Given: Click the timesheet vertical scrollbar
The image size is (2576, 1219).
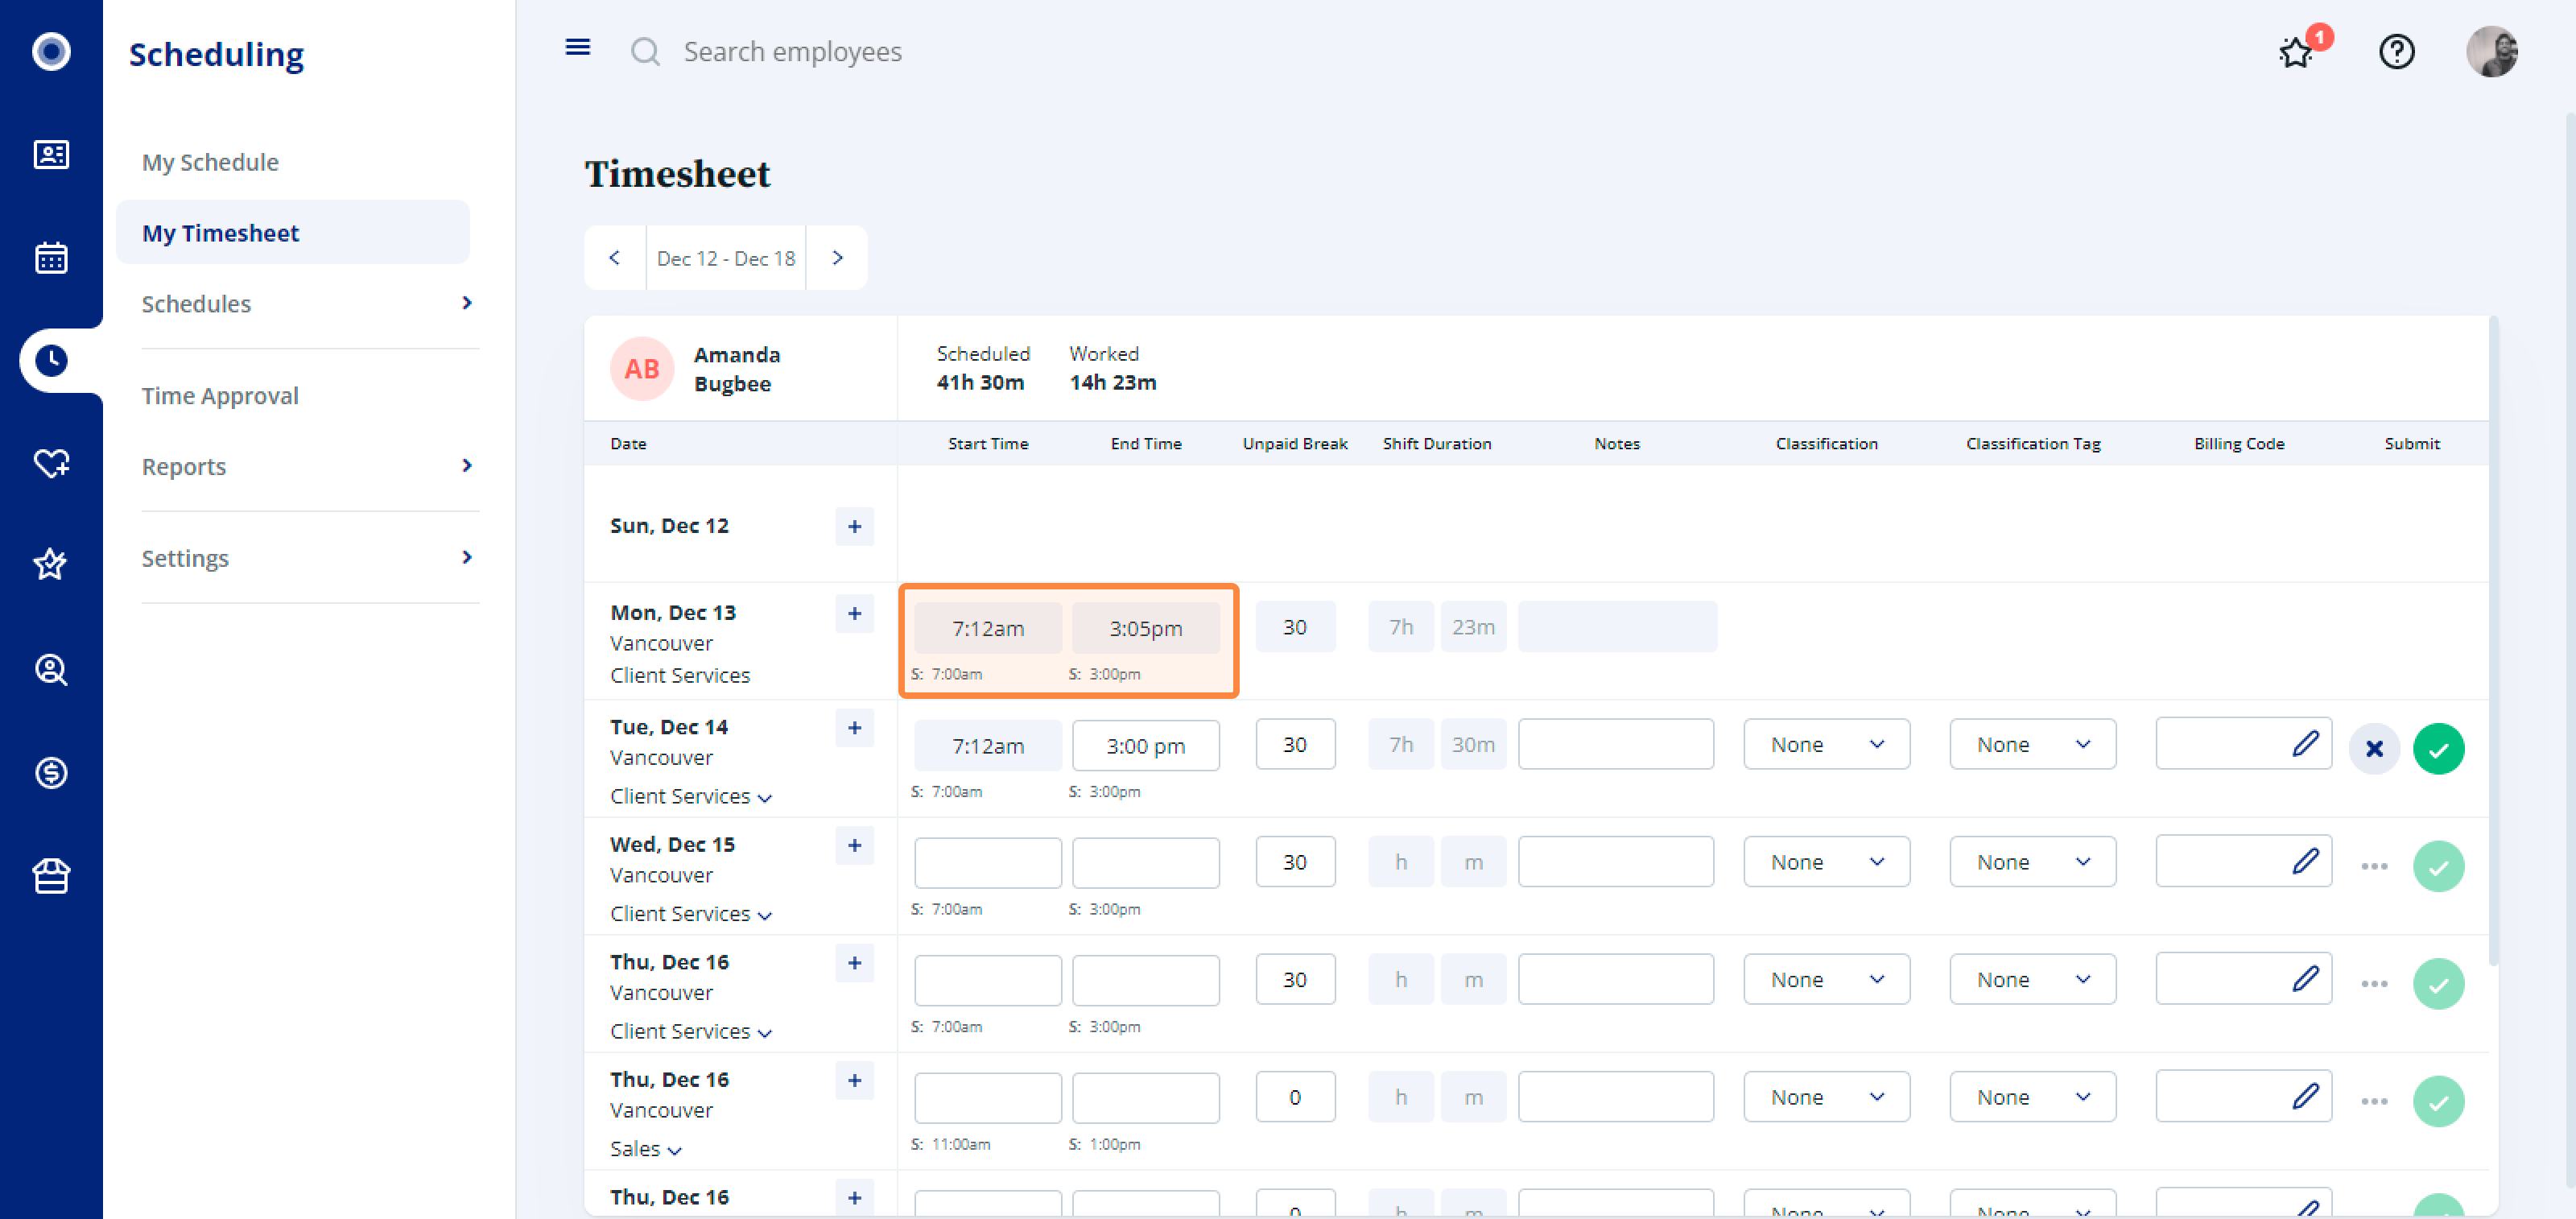Looking at the screenshot, I should click(2493, 640).
